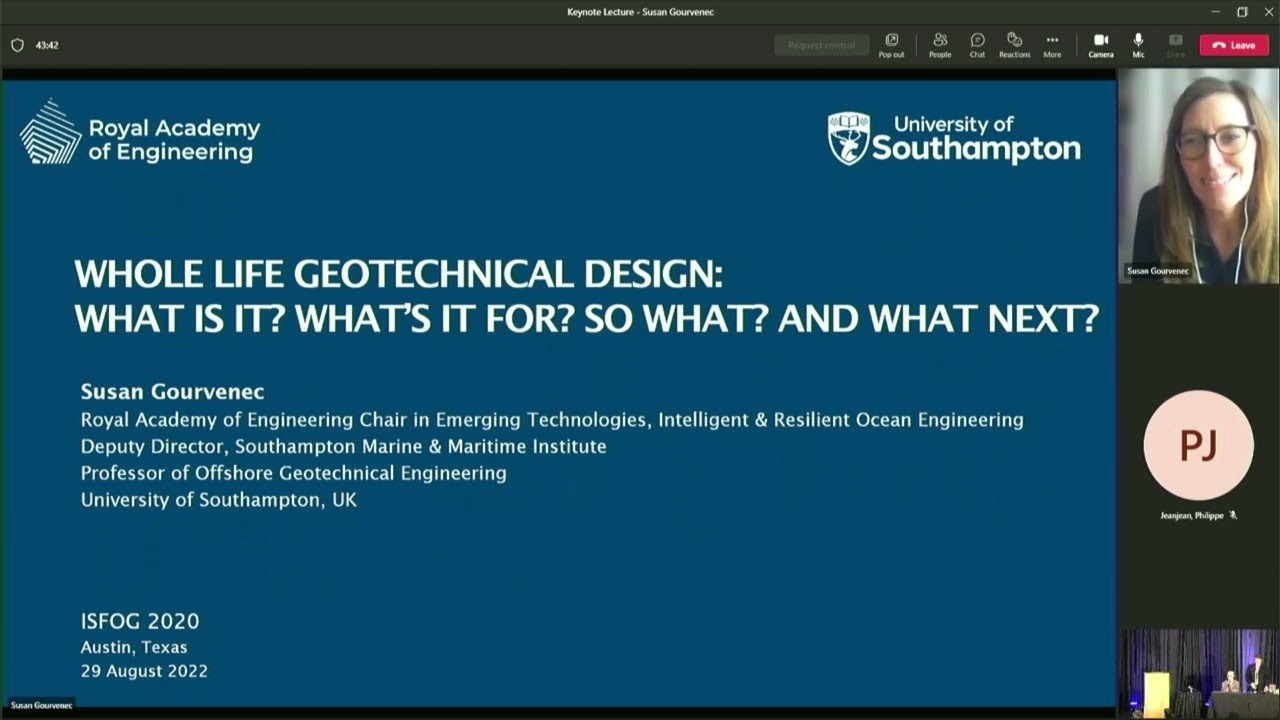
Task: Click the shield security icon
Action: coord(17,45)
